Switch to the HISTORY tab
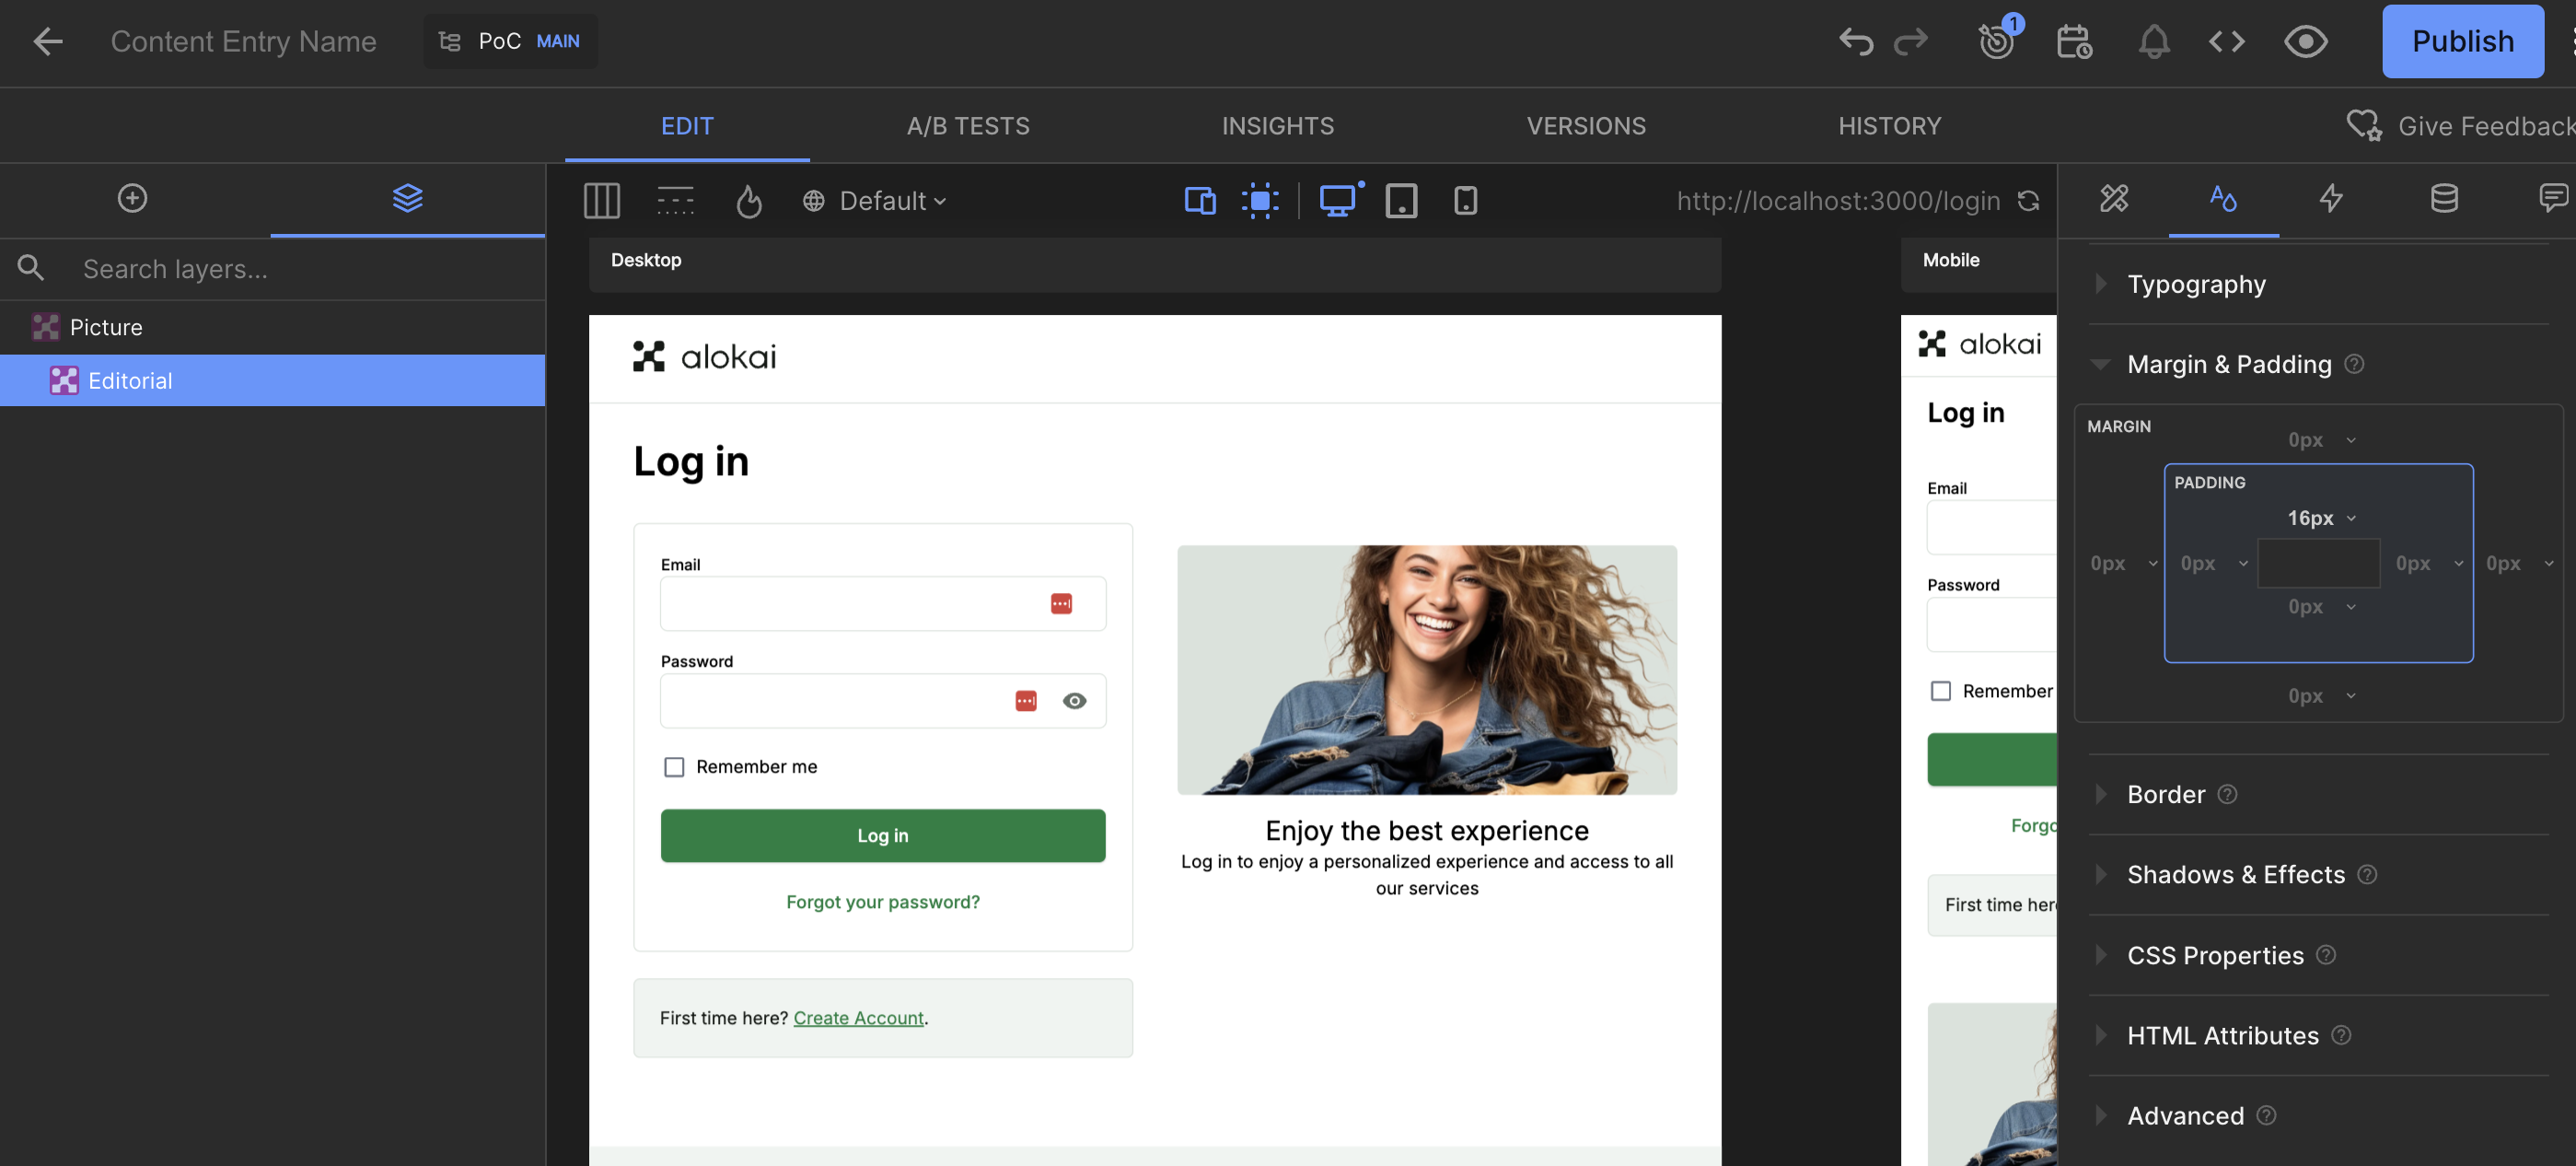The height and width of the screenshot is (1166, 2576). (x=1889, y=125)
